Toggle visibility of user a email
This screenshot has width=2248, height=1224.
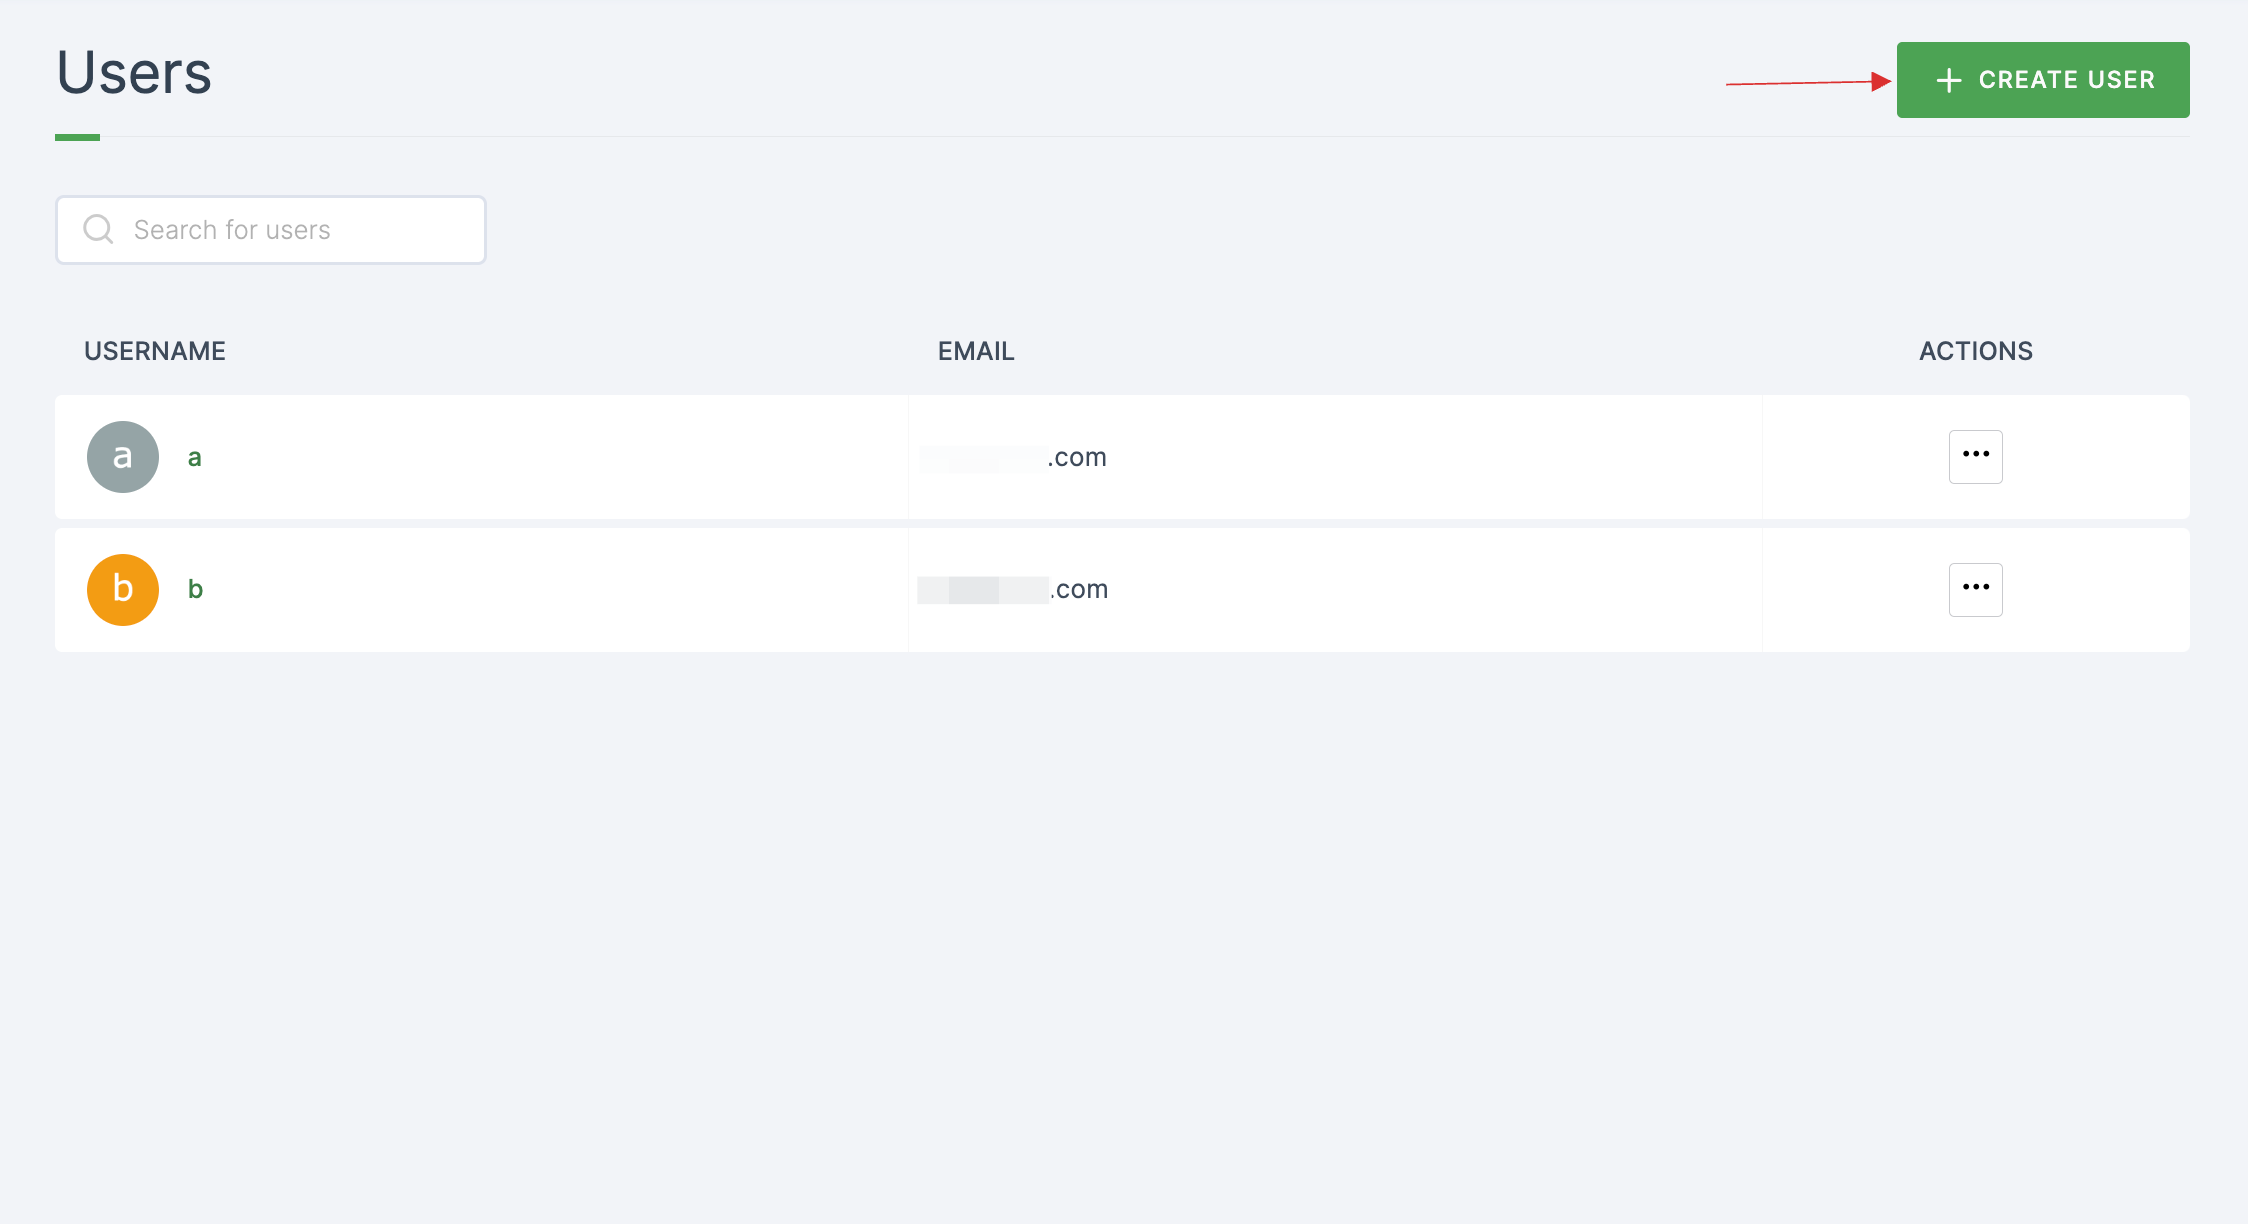[x=981, y=457]
